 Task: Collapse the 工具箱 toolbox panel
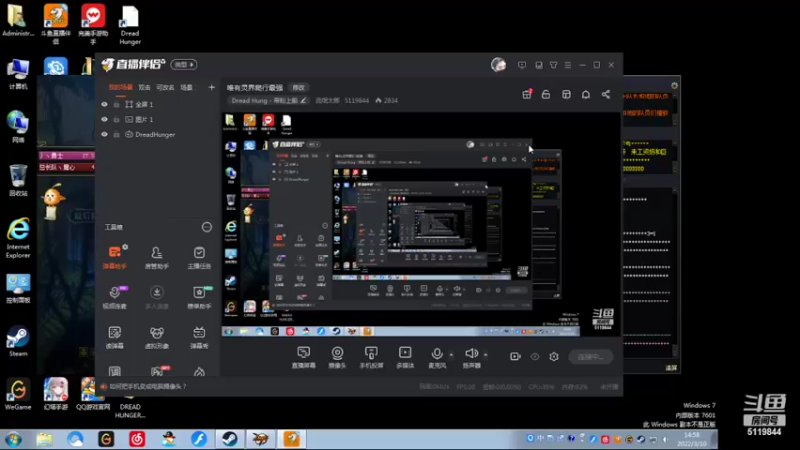[x=207, y=227]
